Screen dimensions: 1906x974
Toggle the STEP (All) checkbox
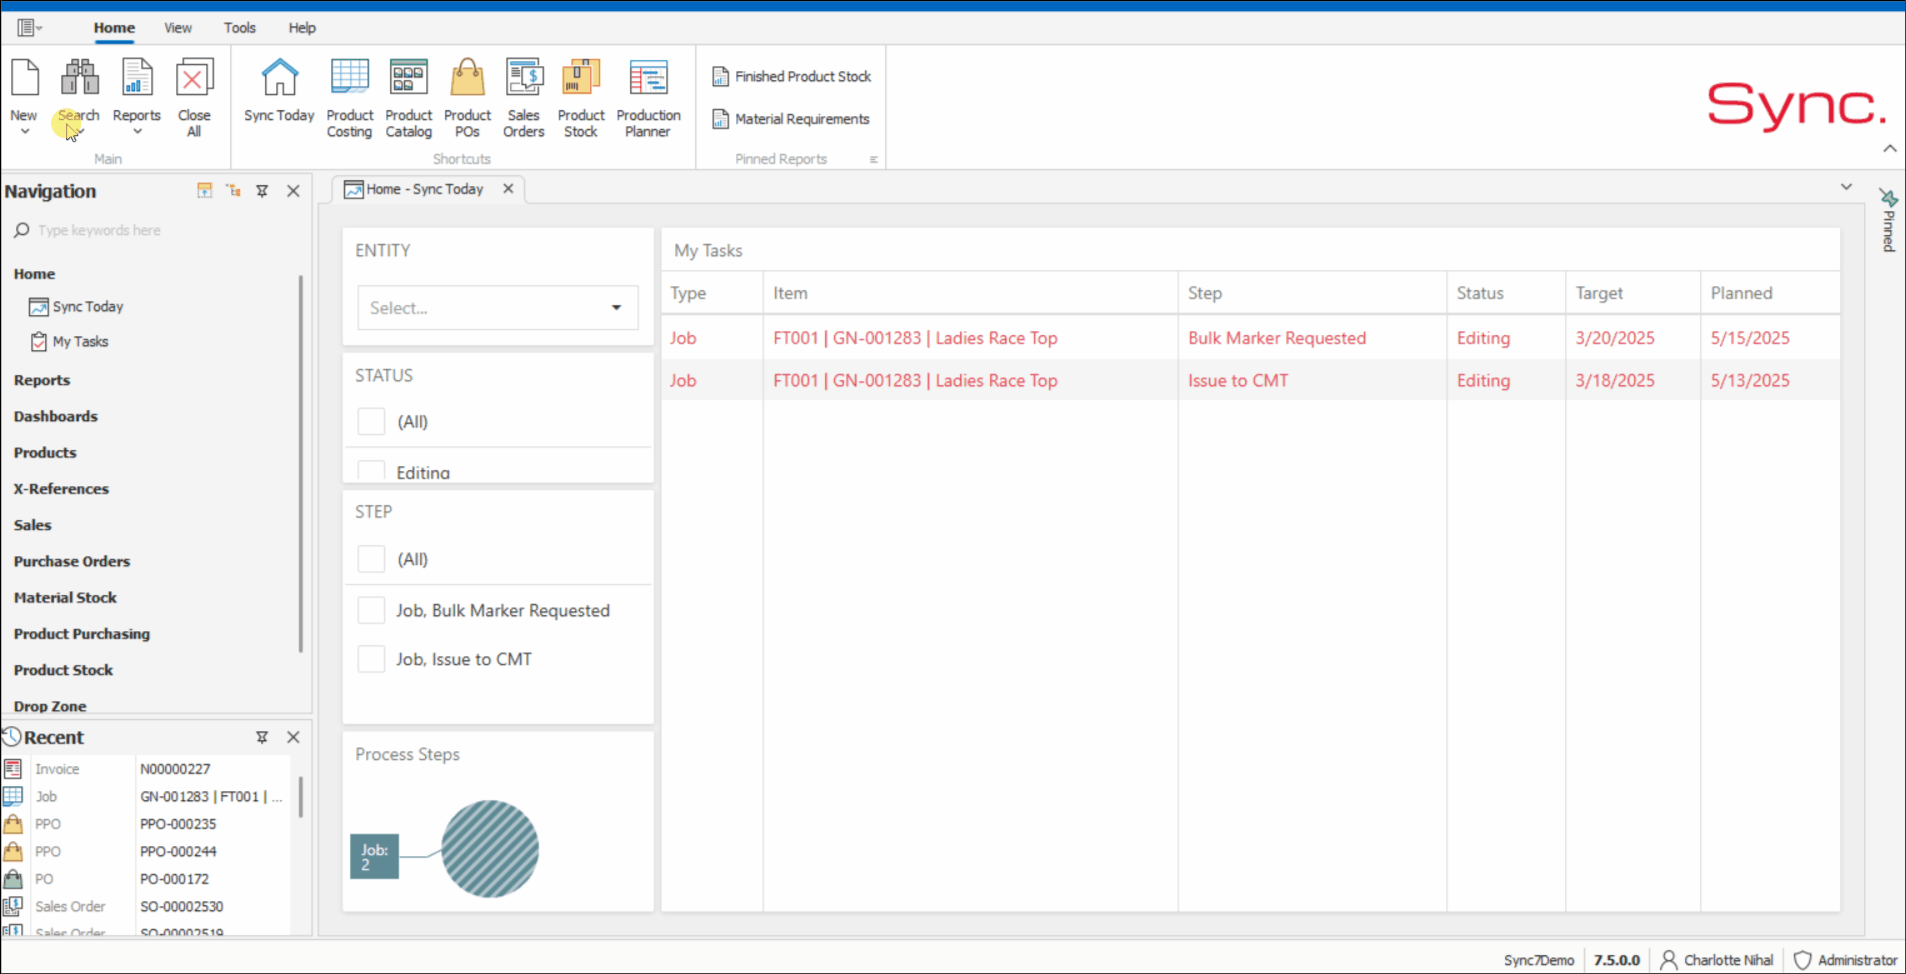pyautogui.click(x=371, y=558)
